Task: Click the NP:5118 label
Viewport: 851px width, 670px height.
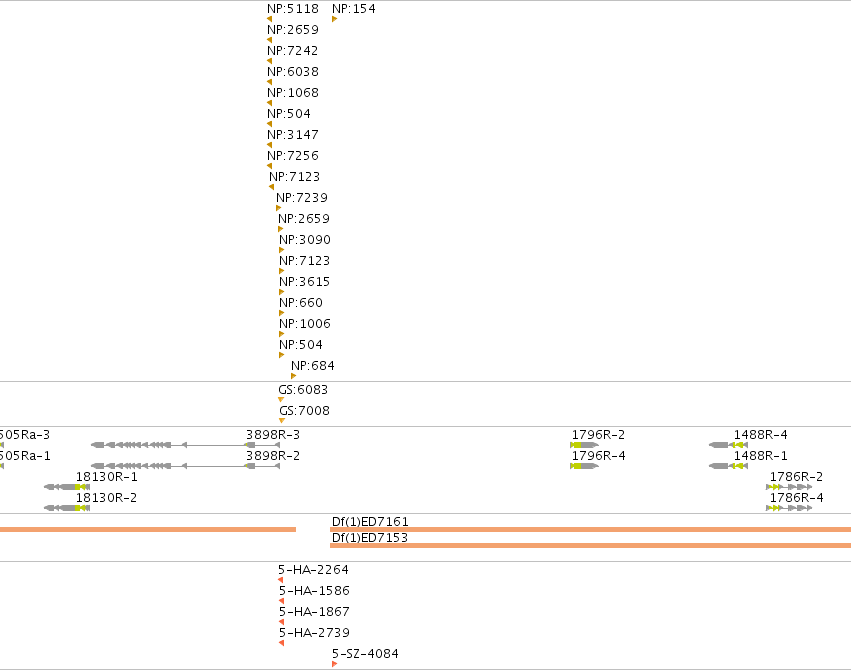Action: click(293, 9)
